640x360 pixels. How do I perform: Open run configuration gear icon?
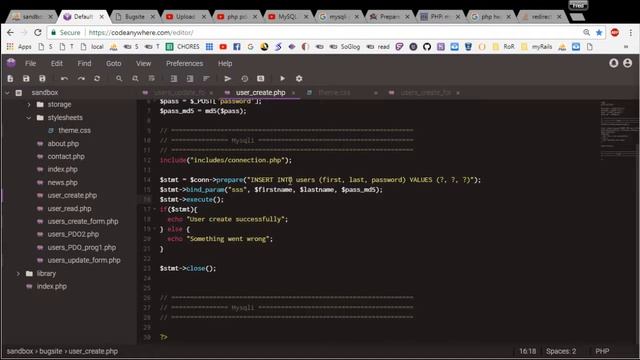pyautogui.click(x=299, y=78)
